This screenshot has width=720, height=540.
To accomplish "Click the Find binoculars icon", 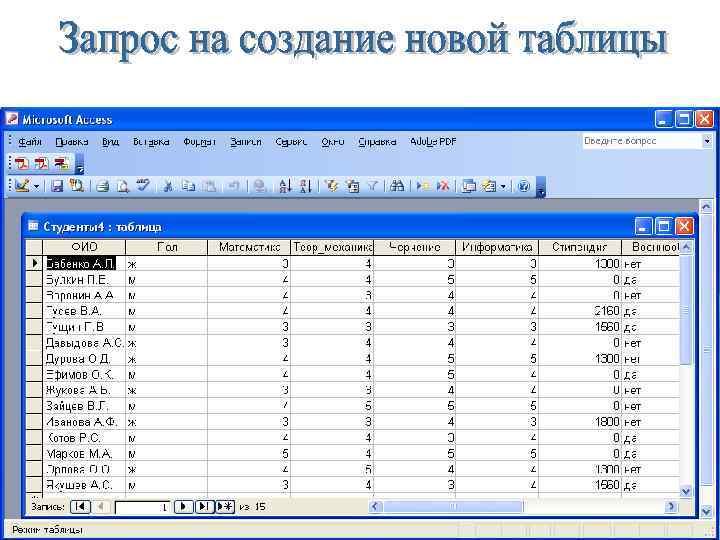I will click(x=397, y=186).
